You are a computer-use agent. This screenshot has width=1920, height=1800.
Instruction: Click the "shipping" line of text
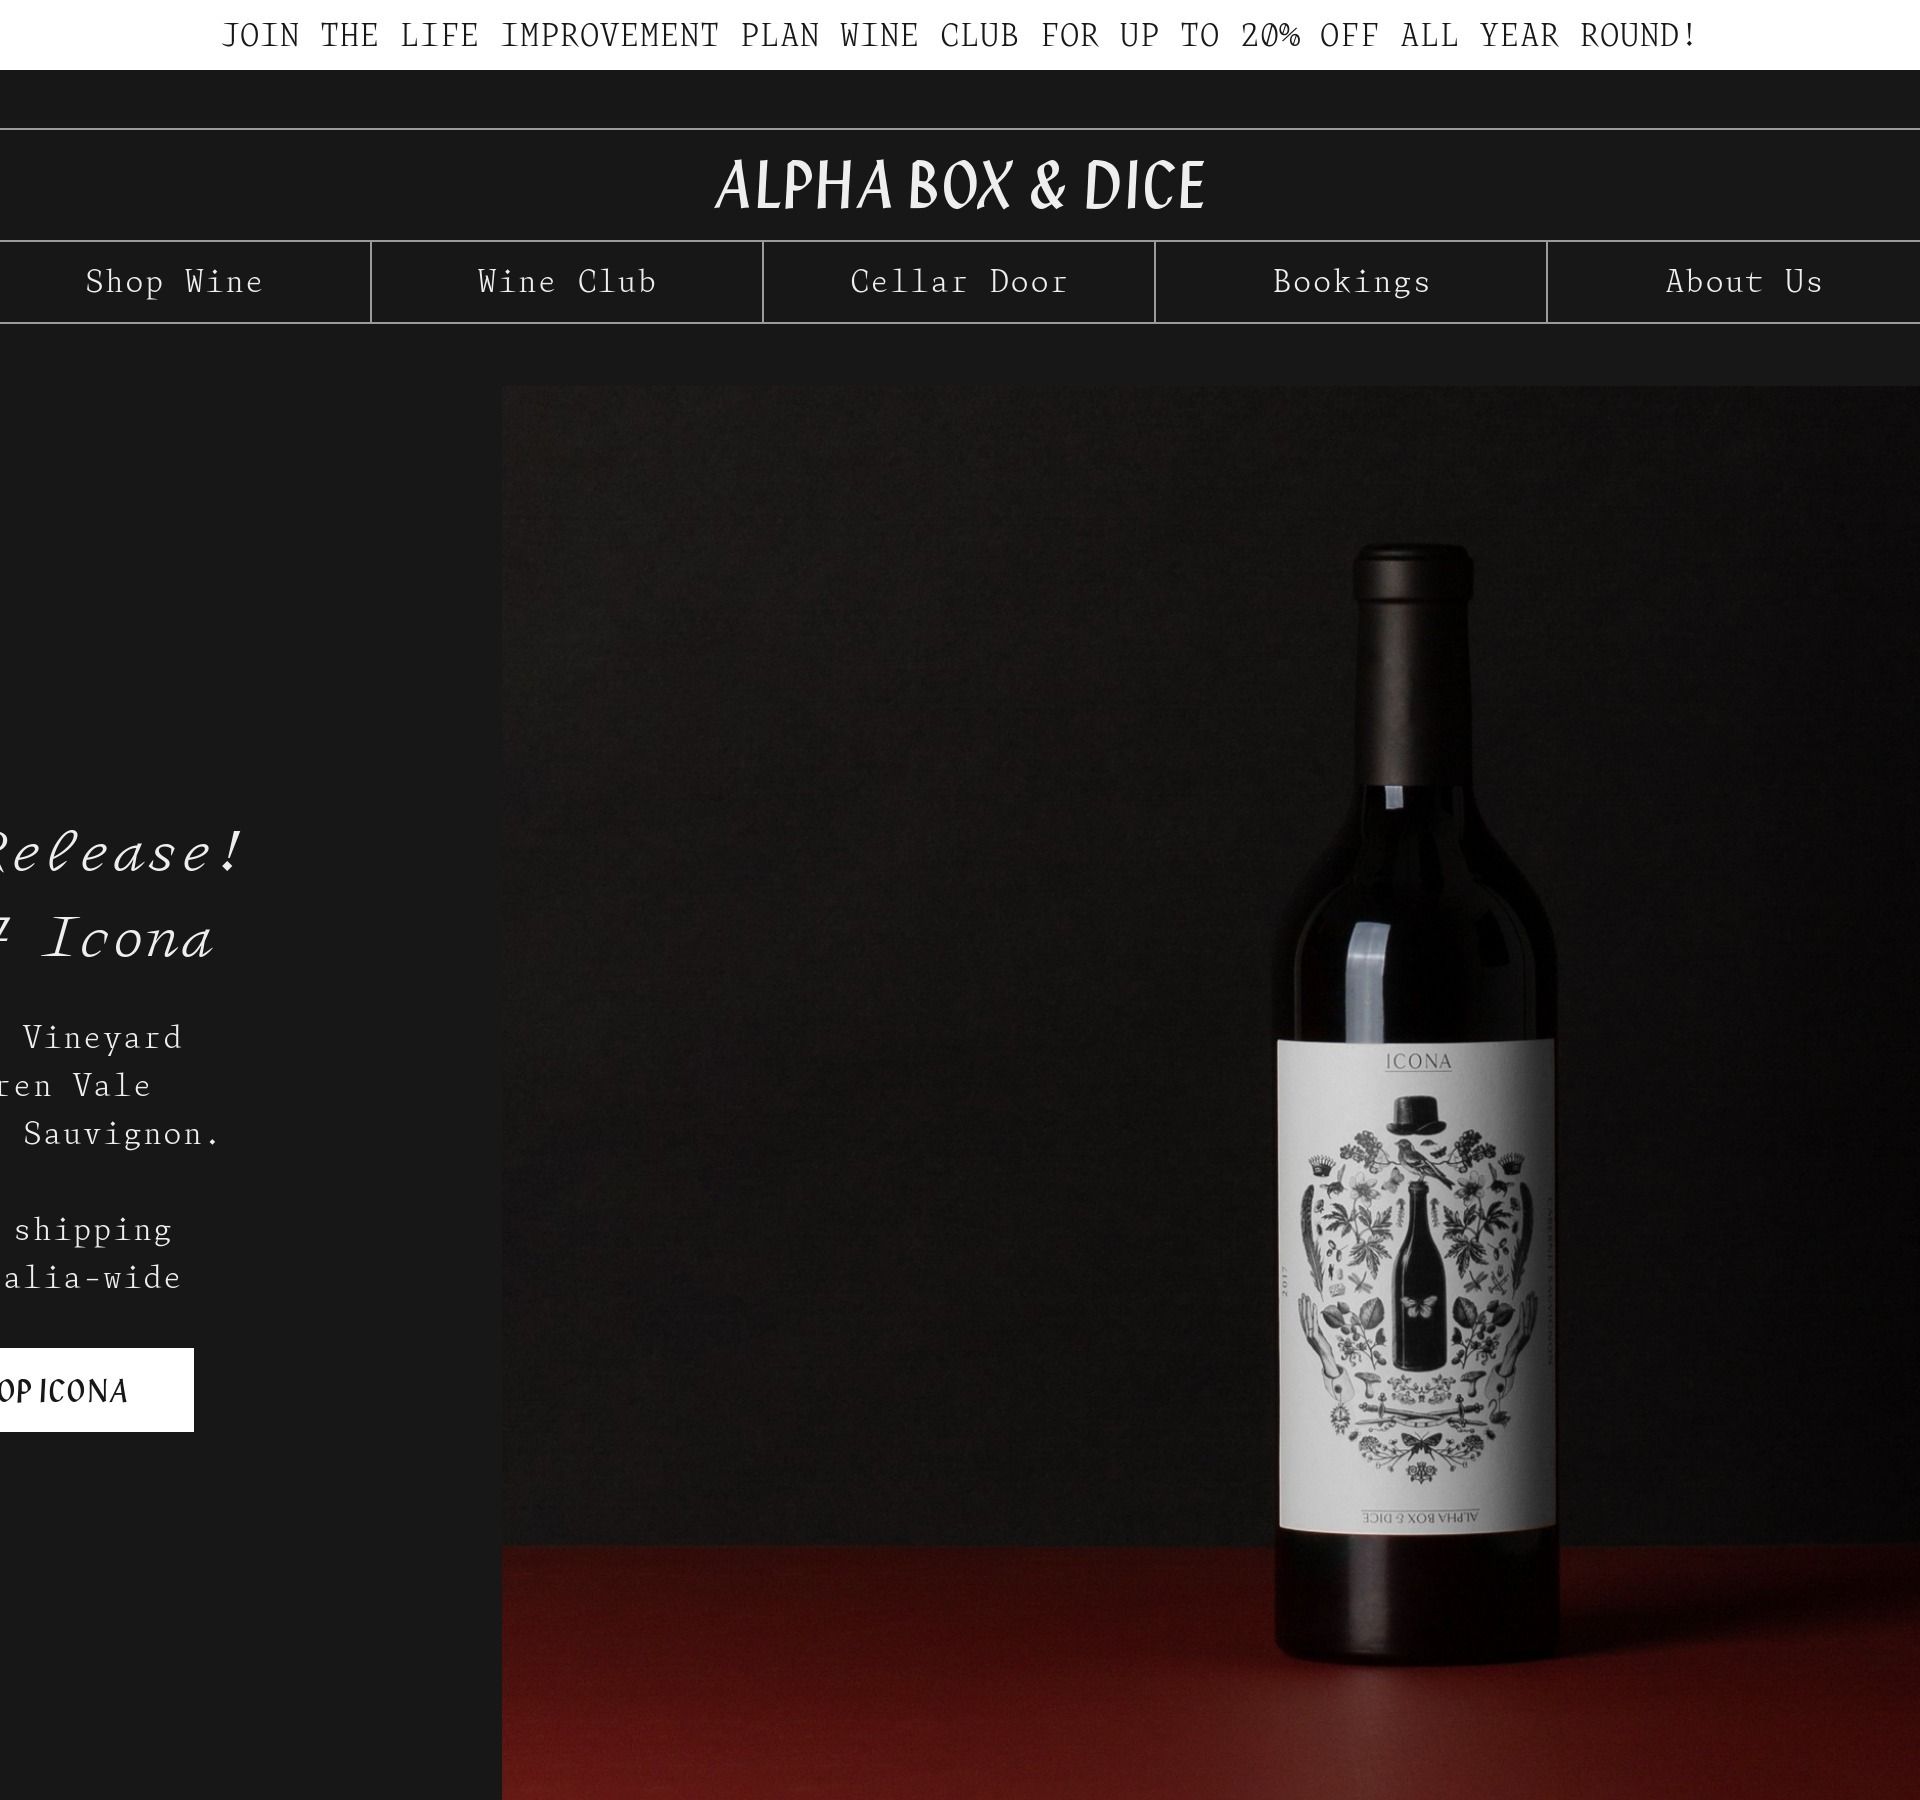(x=93, y=1229)
